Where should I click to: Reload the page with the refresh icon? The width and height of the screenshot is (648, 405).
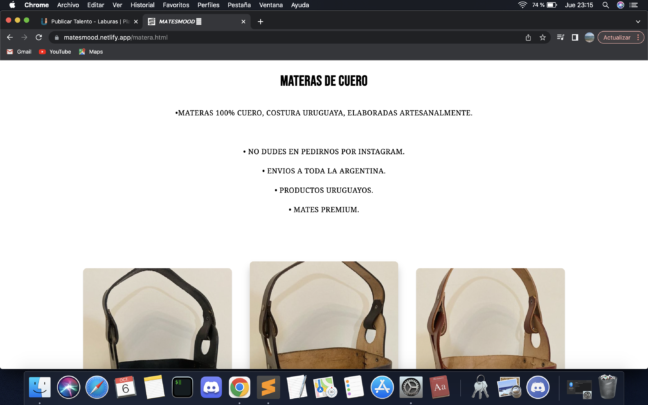coord(38,37)
